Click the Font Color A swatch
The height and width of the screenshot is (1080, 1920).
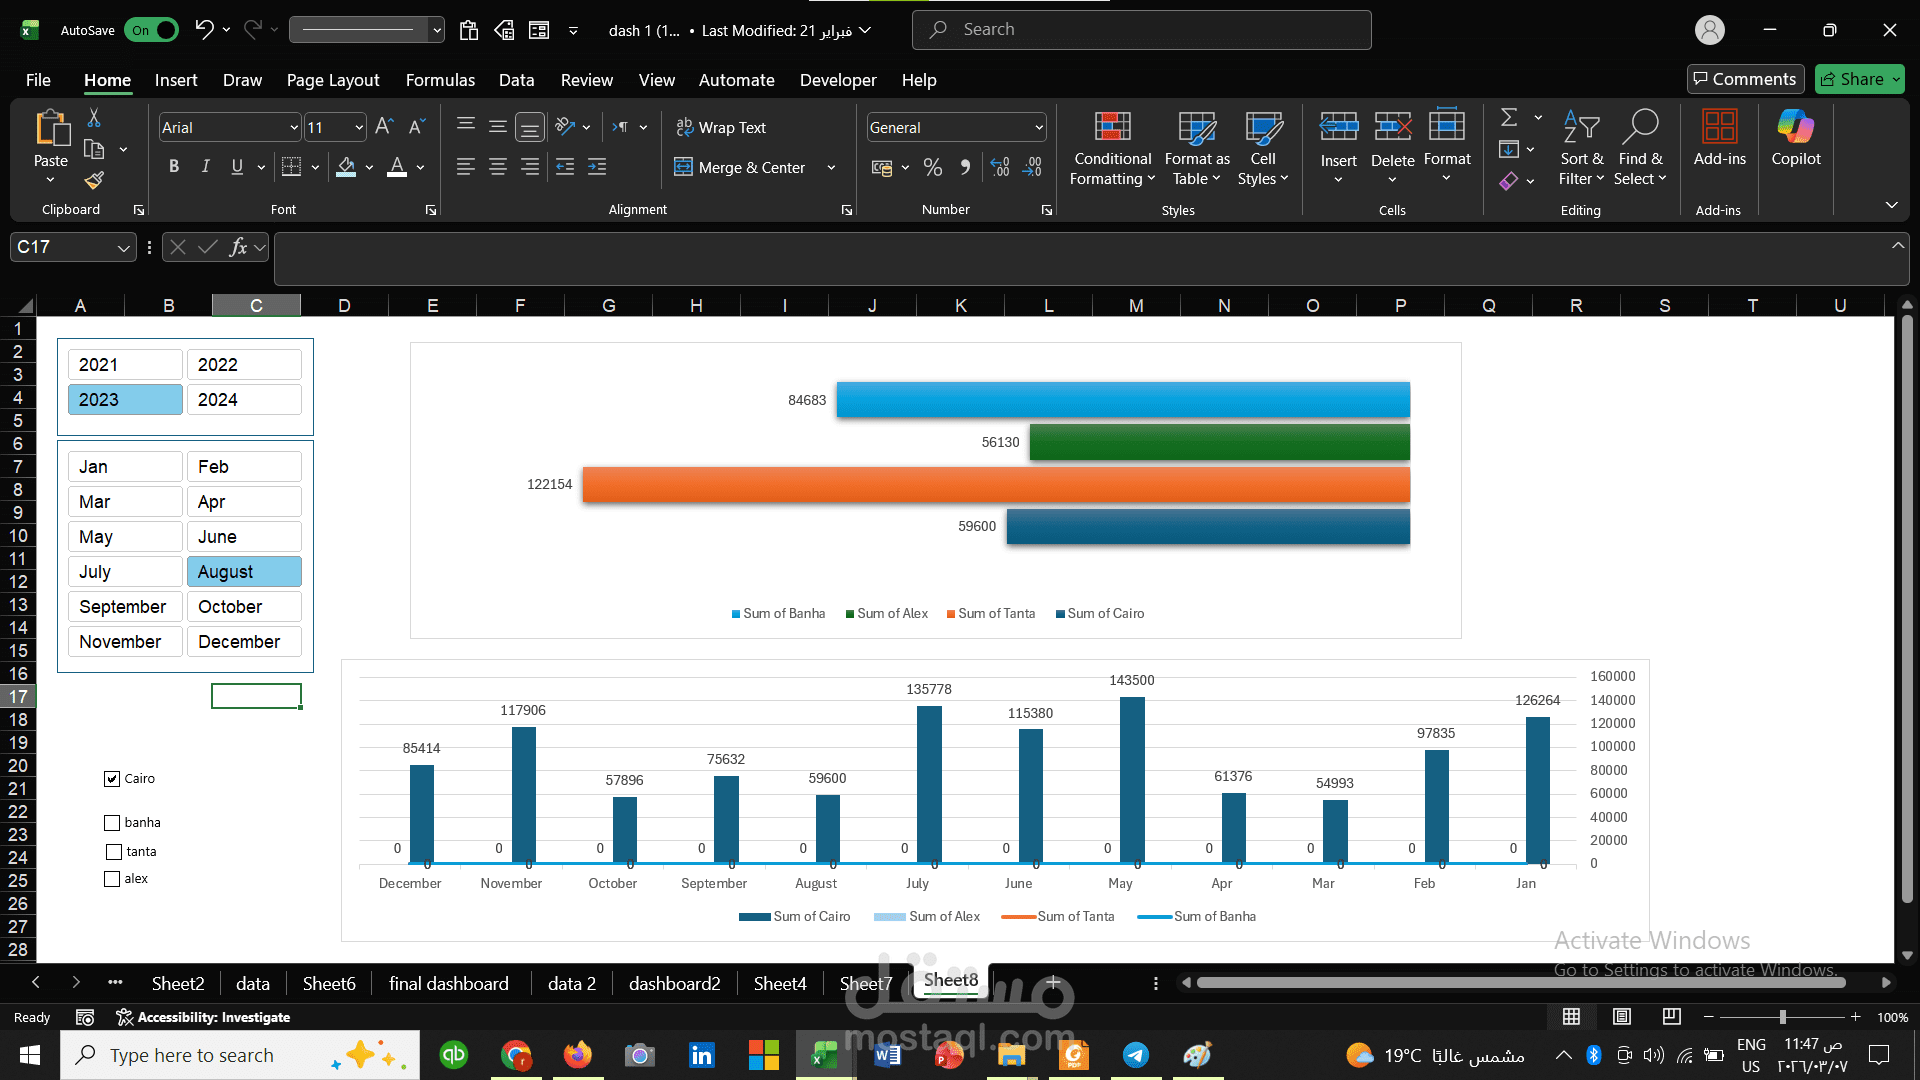click(x=397, y=167)
